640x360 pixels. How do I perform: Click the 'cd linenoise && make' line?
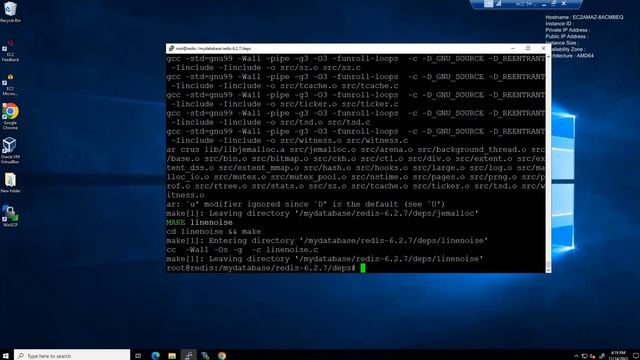pos(213,231)
